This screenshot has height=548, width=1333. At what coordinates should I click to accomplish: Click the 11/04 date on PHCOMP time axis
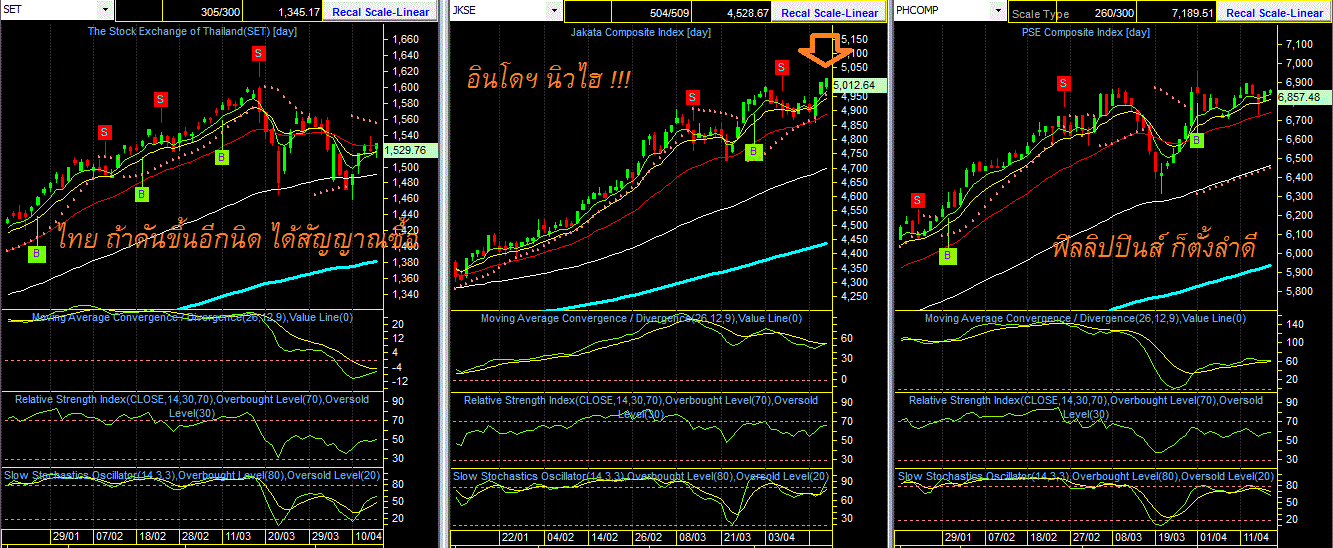coord(1254,538)
